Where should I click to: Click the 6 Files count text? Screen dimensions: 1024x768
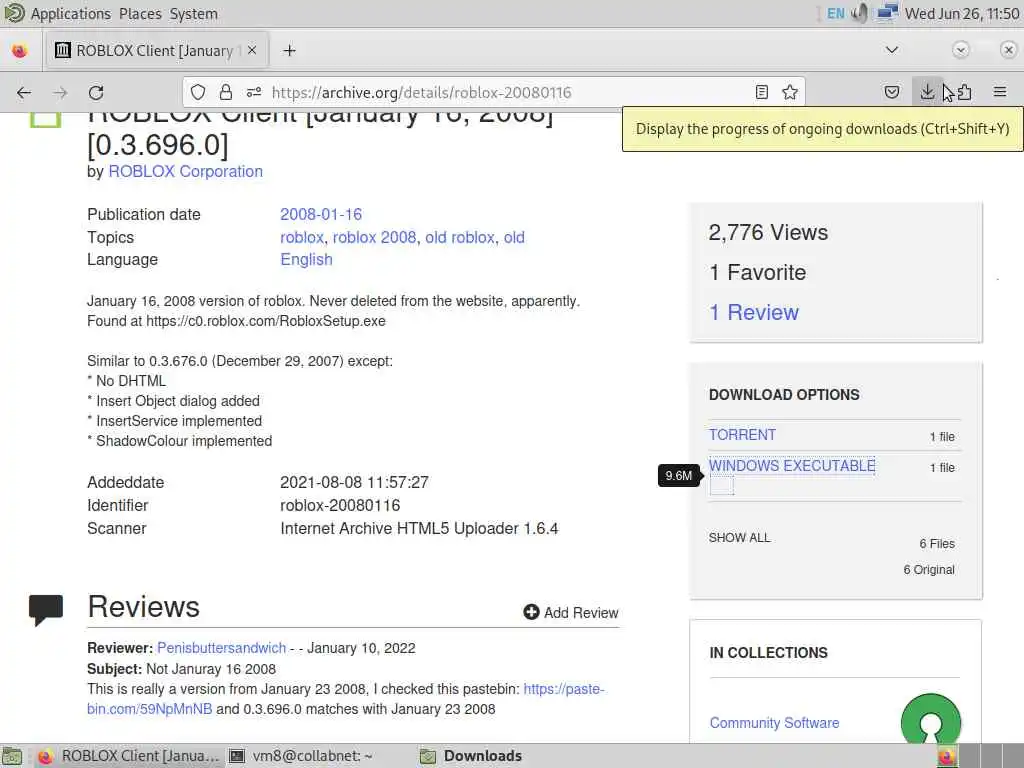click(x=936, y=543)
